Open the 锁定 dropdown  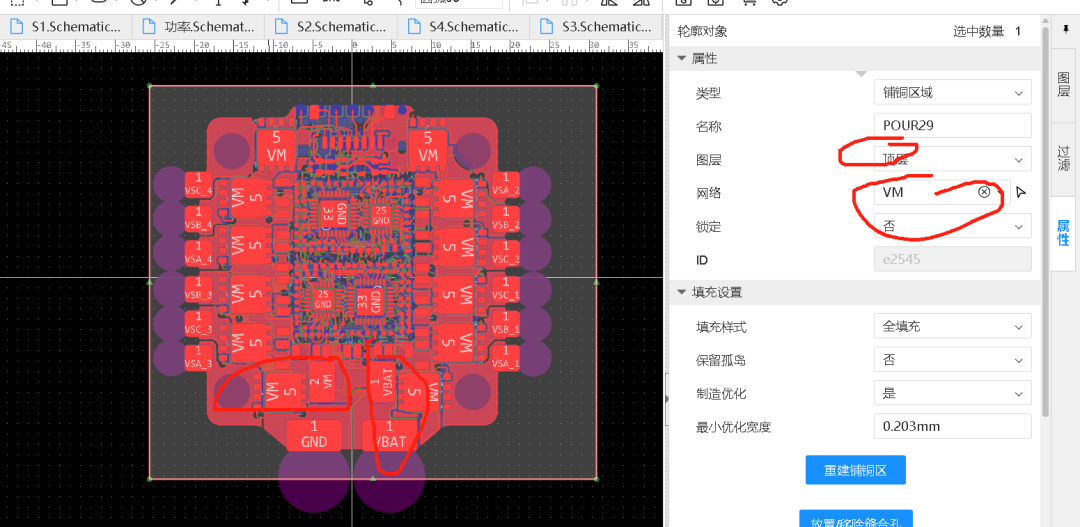click(951, 227)
